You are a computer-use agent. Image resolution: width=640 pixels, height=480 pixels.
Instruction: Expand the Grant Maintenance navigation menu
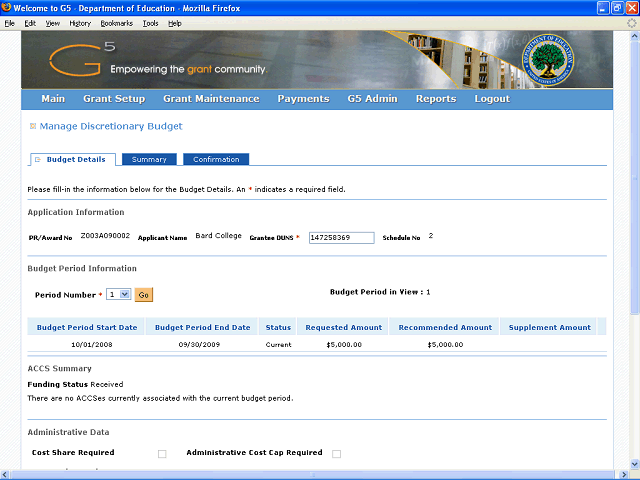211,99
